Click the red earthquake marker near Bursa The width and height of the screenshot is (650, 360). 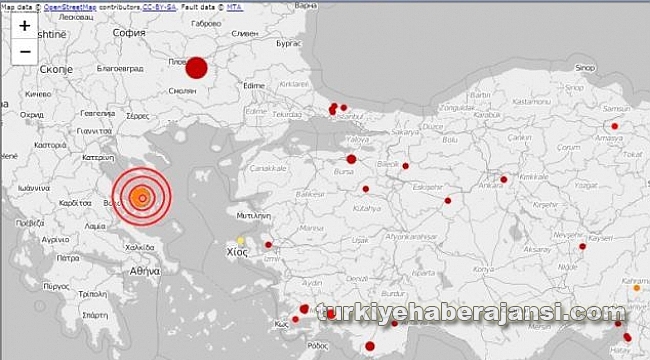click(351, 159)
